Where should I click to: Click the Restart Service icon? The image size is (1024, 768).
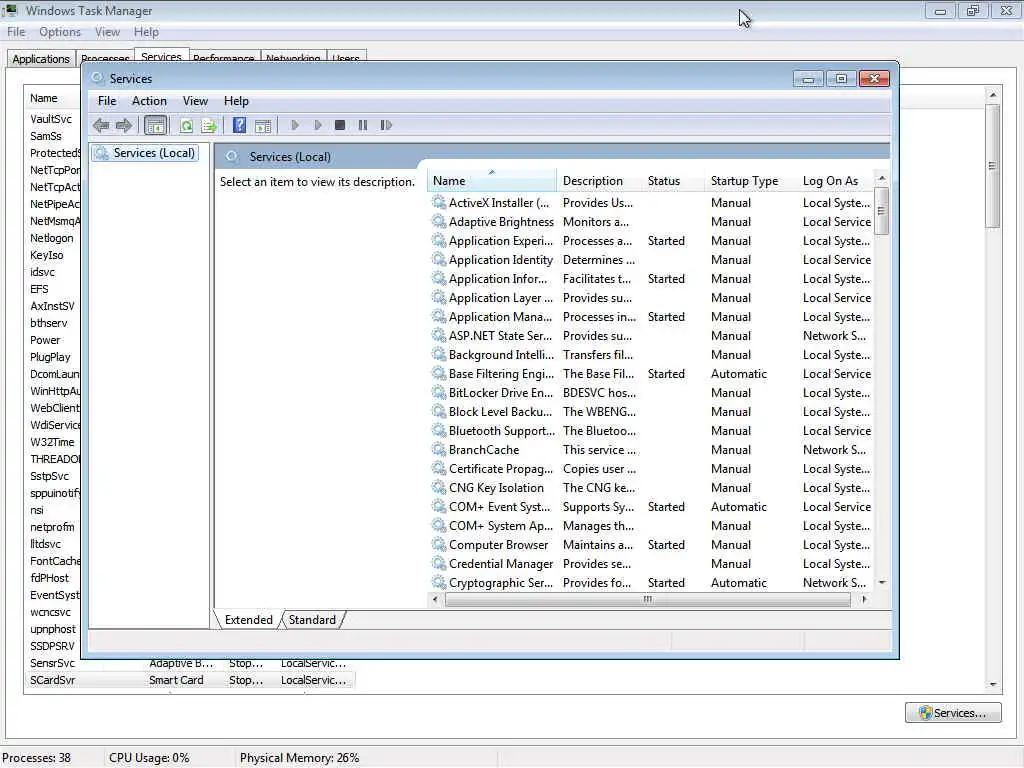[x=386, y=125]
